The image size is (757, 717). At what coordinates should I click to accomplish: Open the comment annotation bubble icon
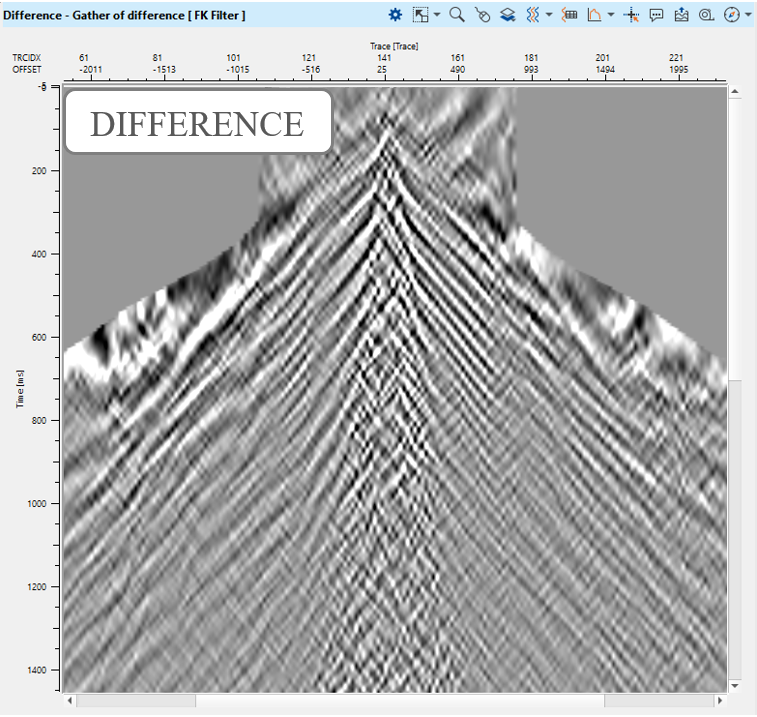656,15
